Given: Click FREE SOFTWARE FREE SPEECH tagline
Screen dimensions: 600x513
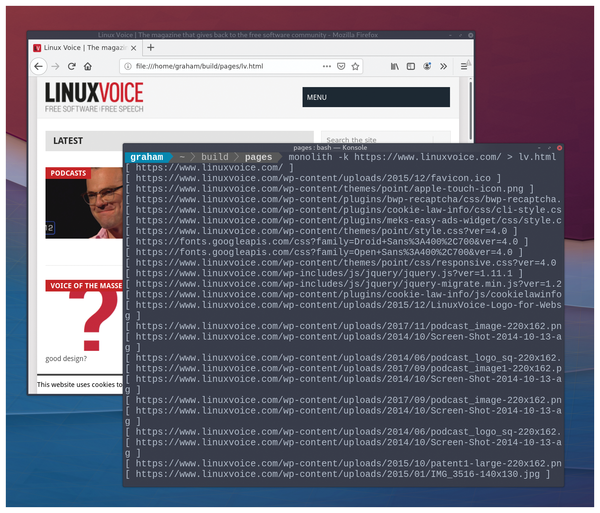Looking at the screenshot, I should [x=94, y=109].
